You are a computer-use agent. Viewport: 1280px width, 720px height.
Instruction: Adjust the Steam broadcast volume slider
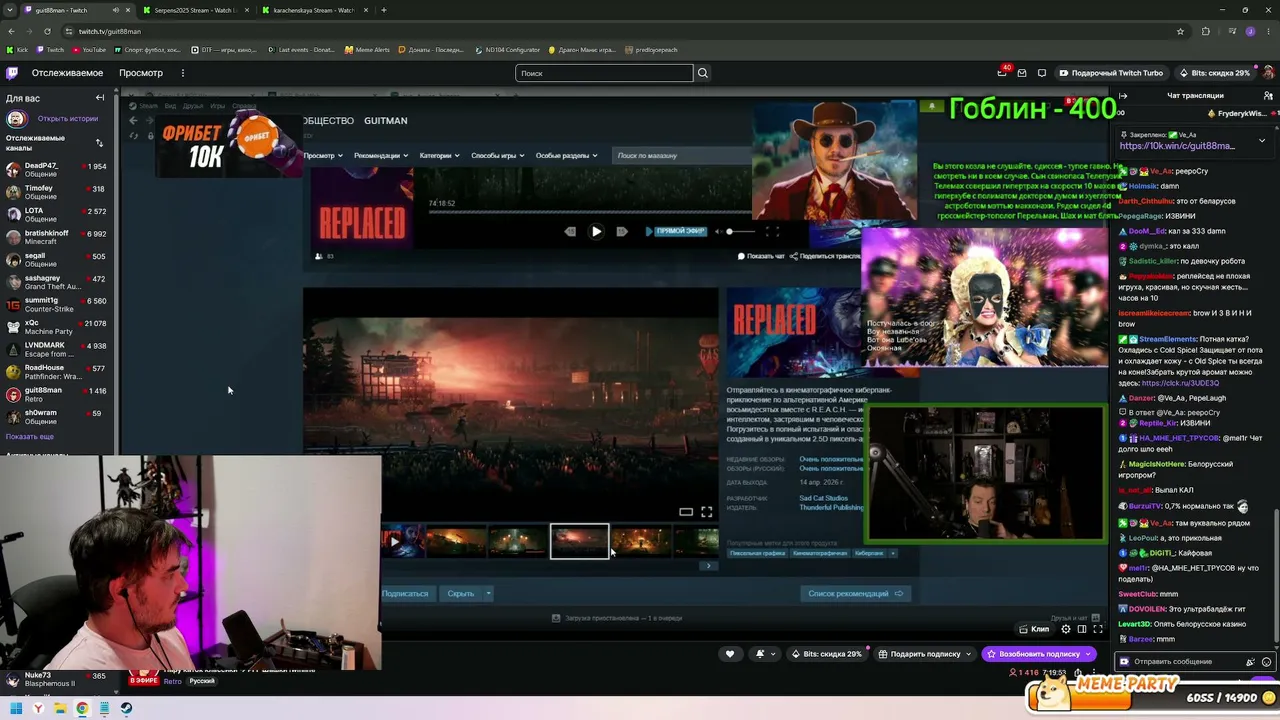click(740, 231)
